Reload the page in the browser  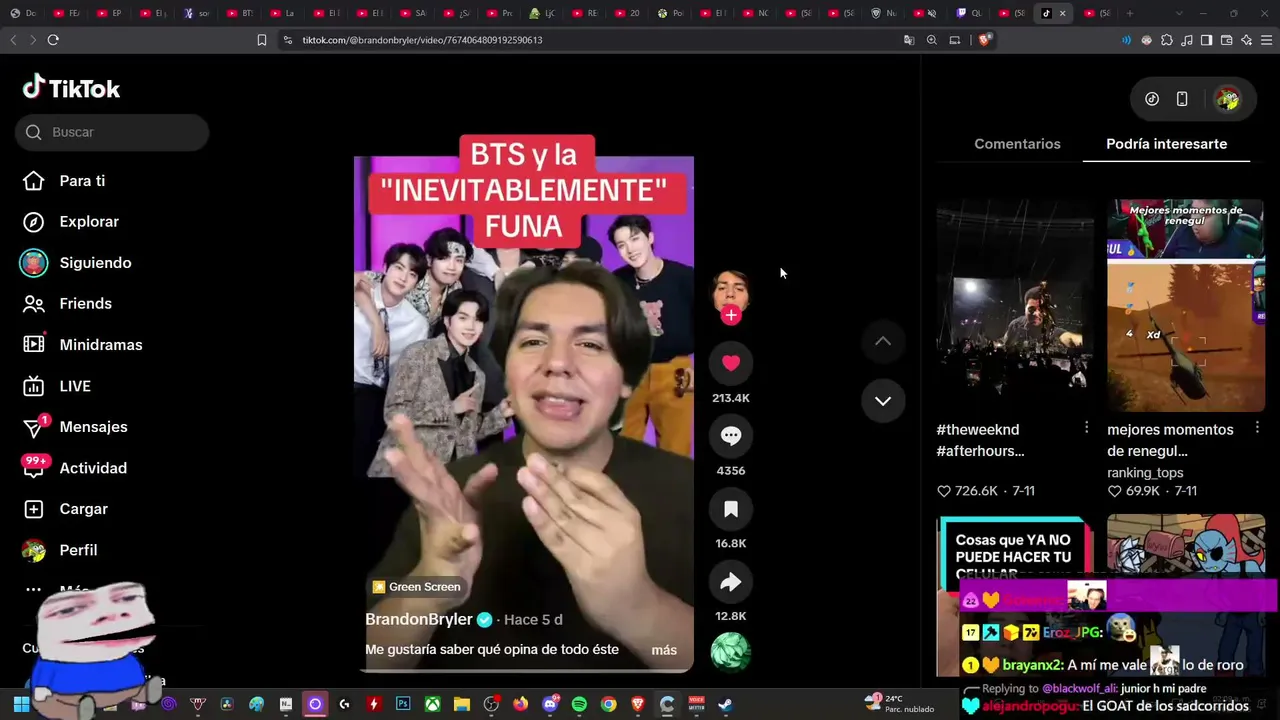pos(53,40)
